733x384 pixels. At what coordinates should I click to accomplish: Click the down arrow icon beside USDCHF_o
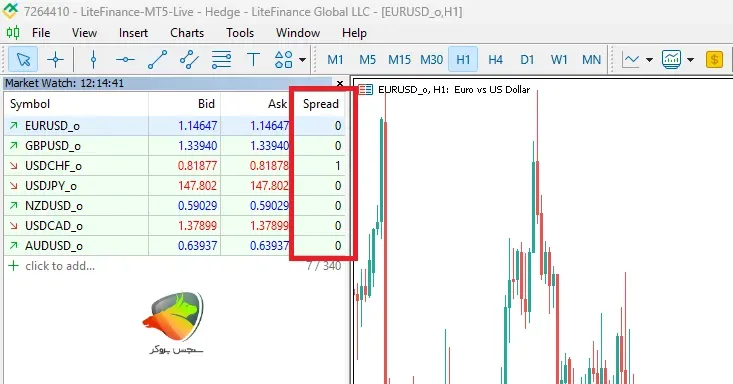[x=14, y=166]
